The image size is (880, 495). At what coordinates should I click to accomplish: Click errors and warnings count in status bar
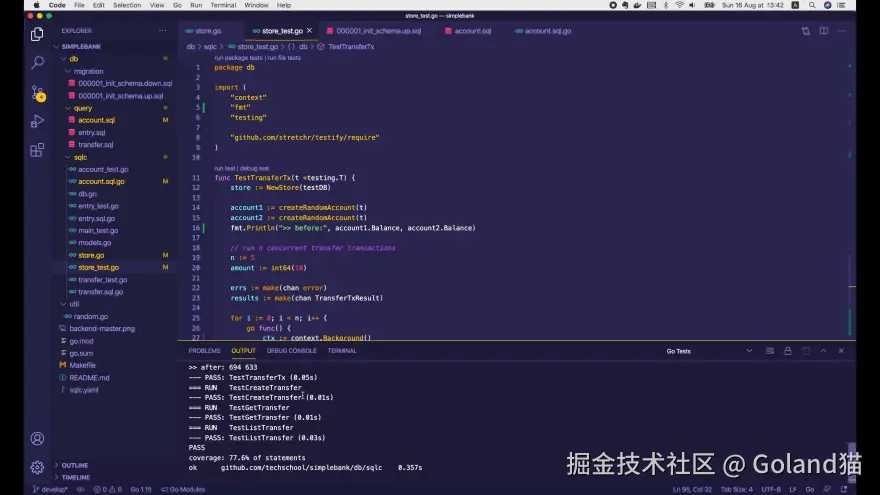[x=107, y=489]
